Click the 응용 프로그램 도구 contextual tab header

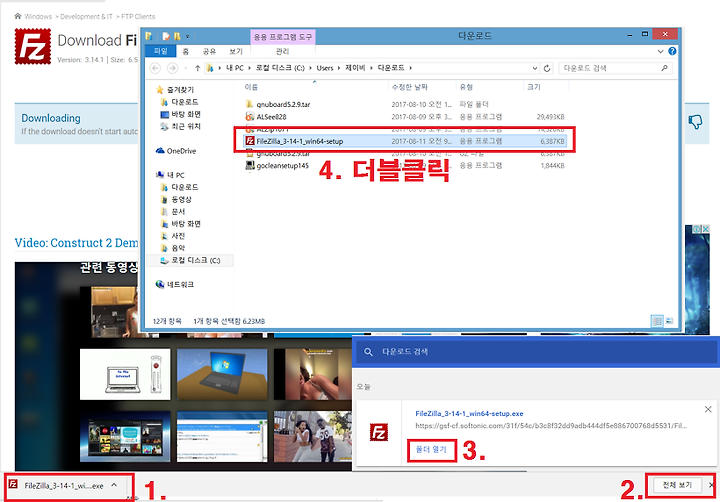[x=282, y=36]
